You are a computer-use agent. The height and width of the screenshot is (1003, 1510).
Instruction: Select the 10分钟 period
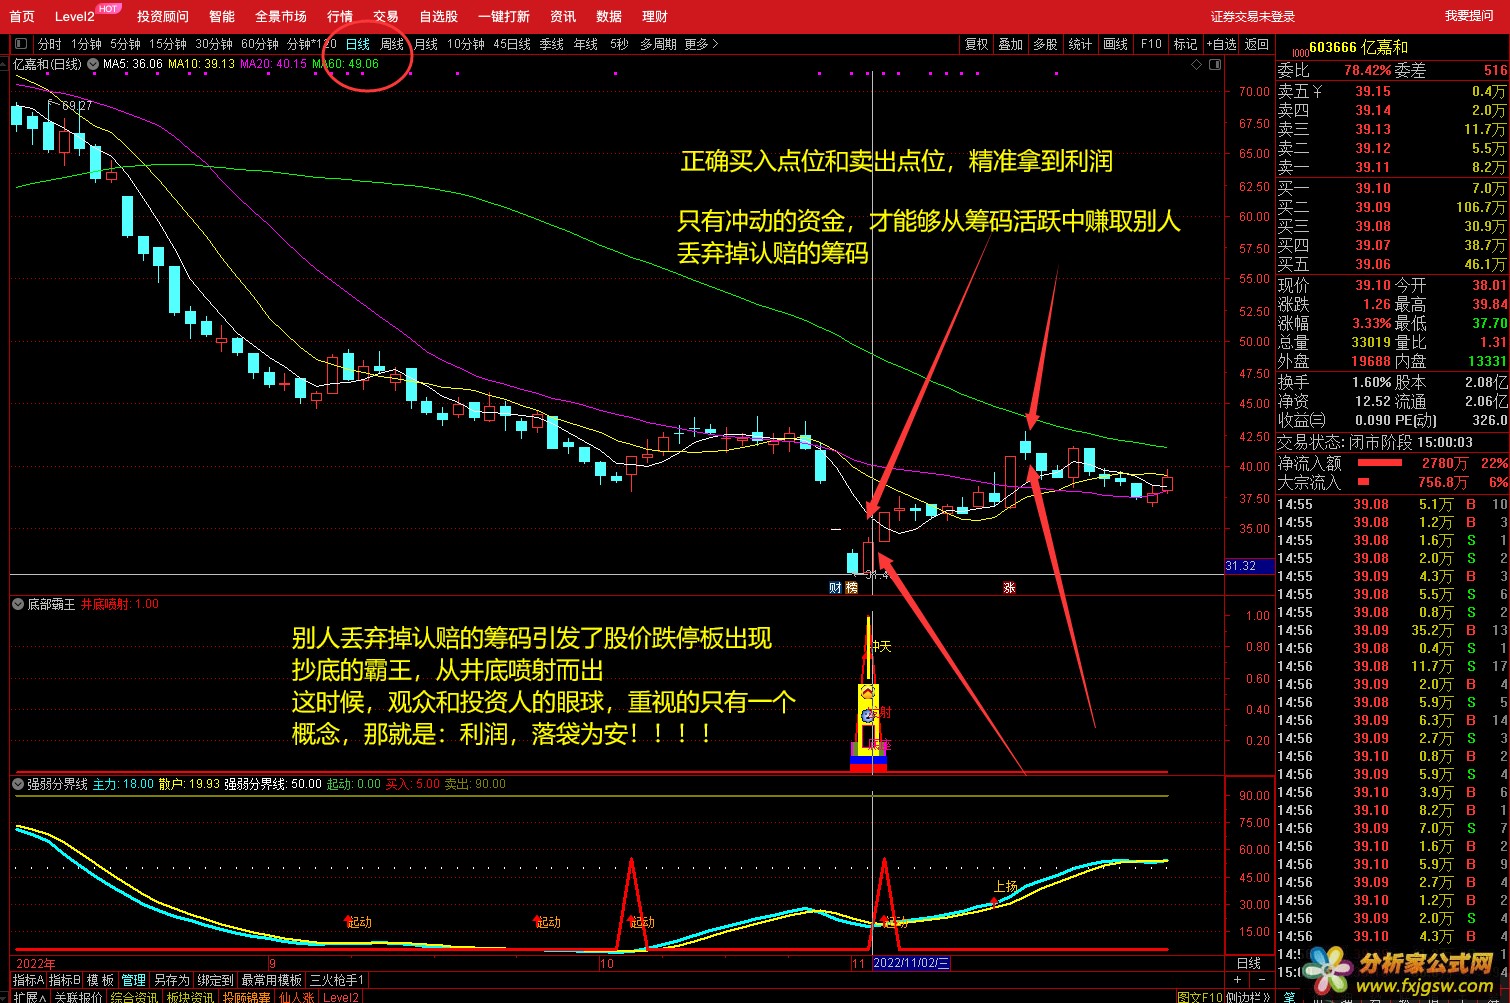[466, 44]
